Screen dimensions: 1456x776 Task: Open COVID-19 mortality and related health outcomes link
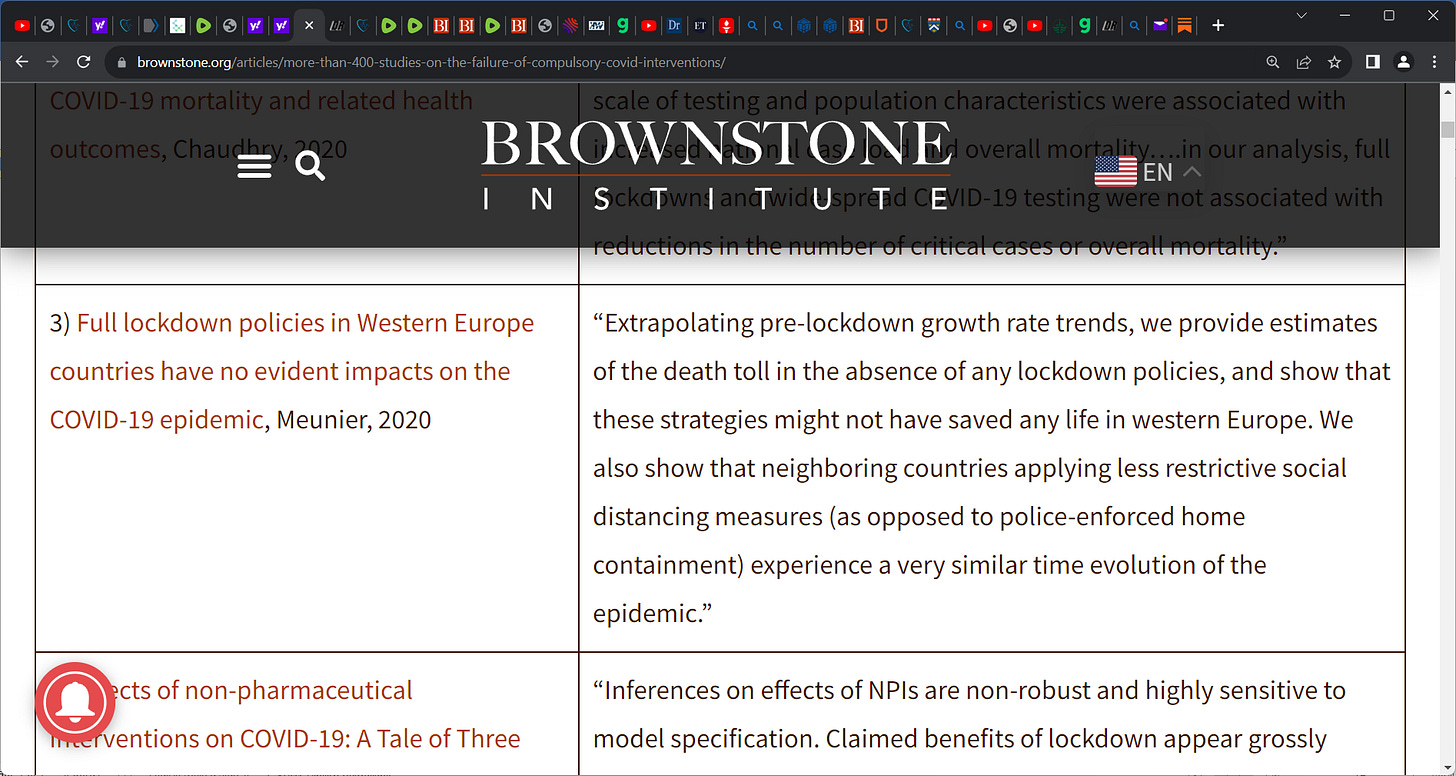[261, 125]
